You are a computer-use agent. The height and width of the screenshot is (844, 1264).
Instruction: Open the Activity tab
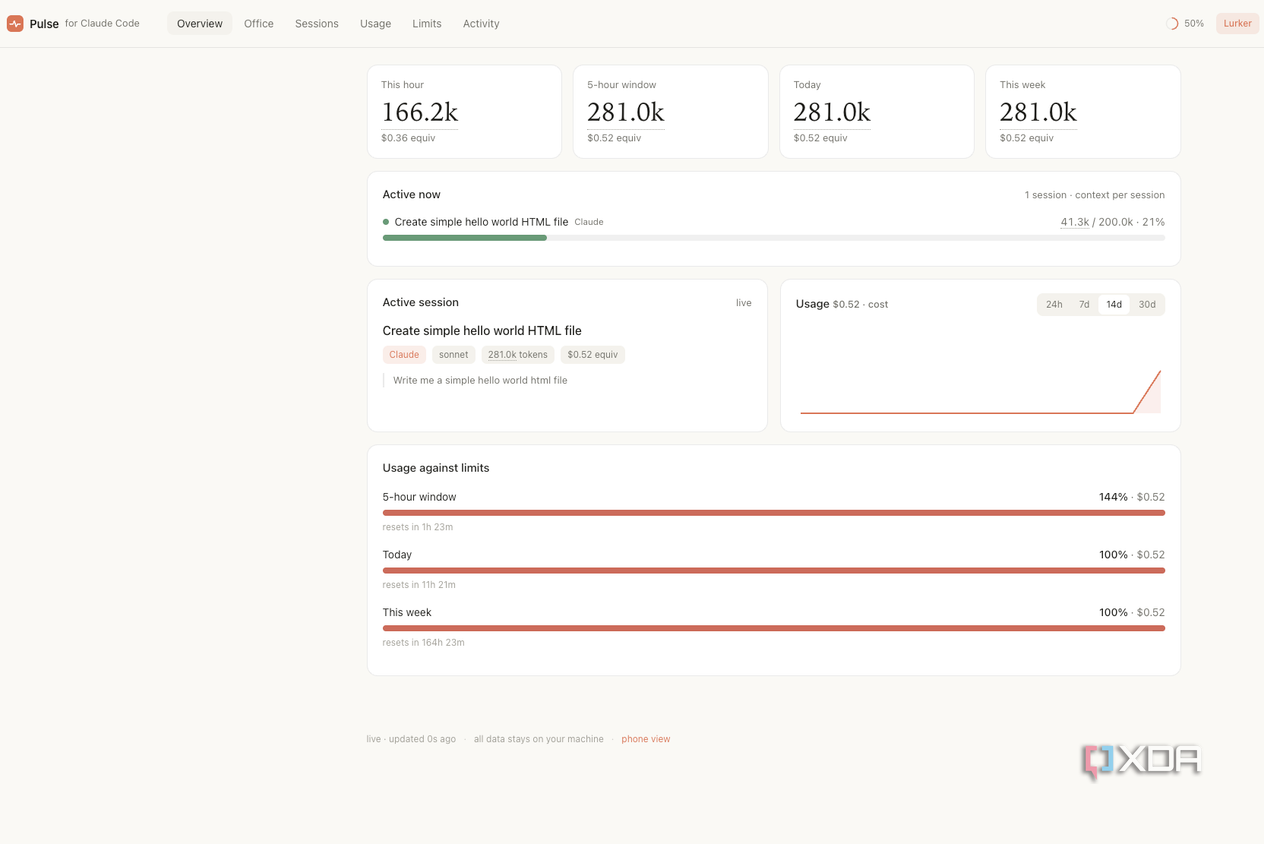481,23
